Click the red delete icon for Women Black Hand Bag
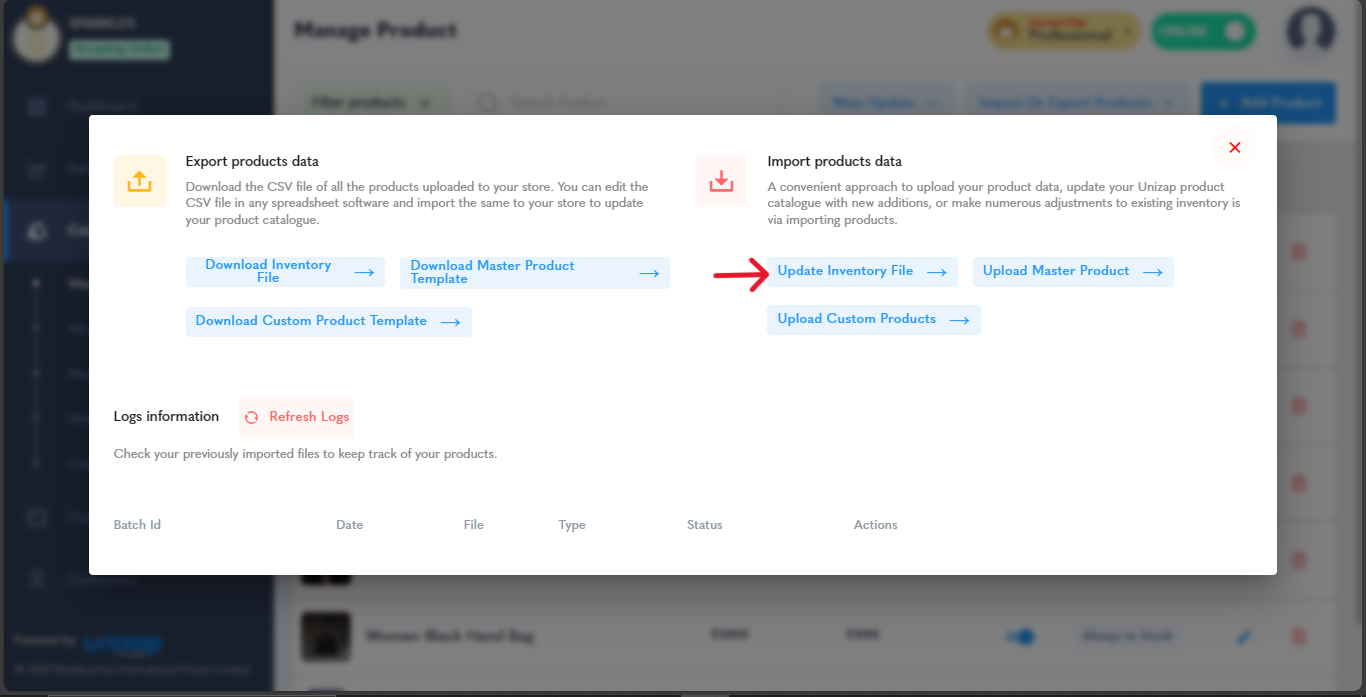This screenshot has height=697, width=1366. click(1298, 636)
